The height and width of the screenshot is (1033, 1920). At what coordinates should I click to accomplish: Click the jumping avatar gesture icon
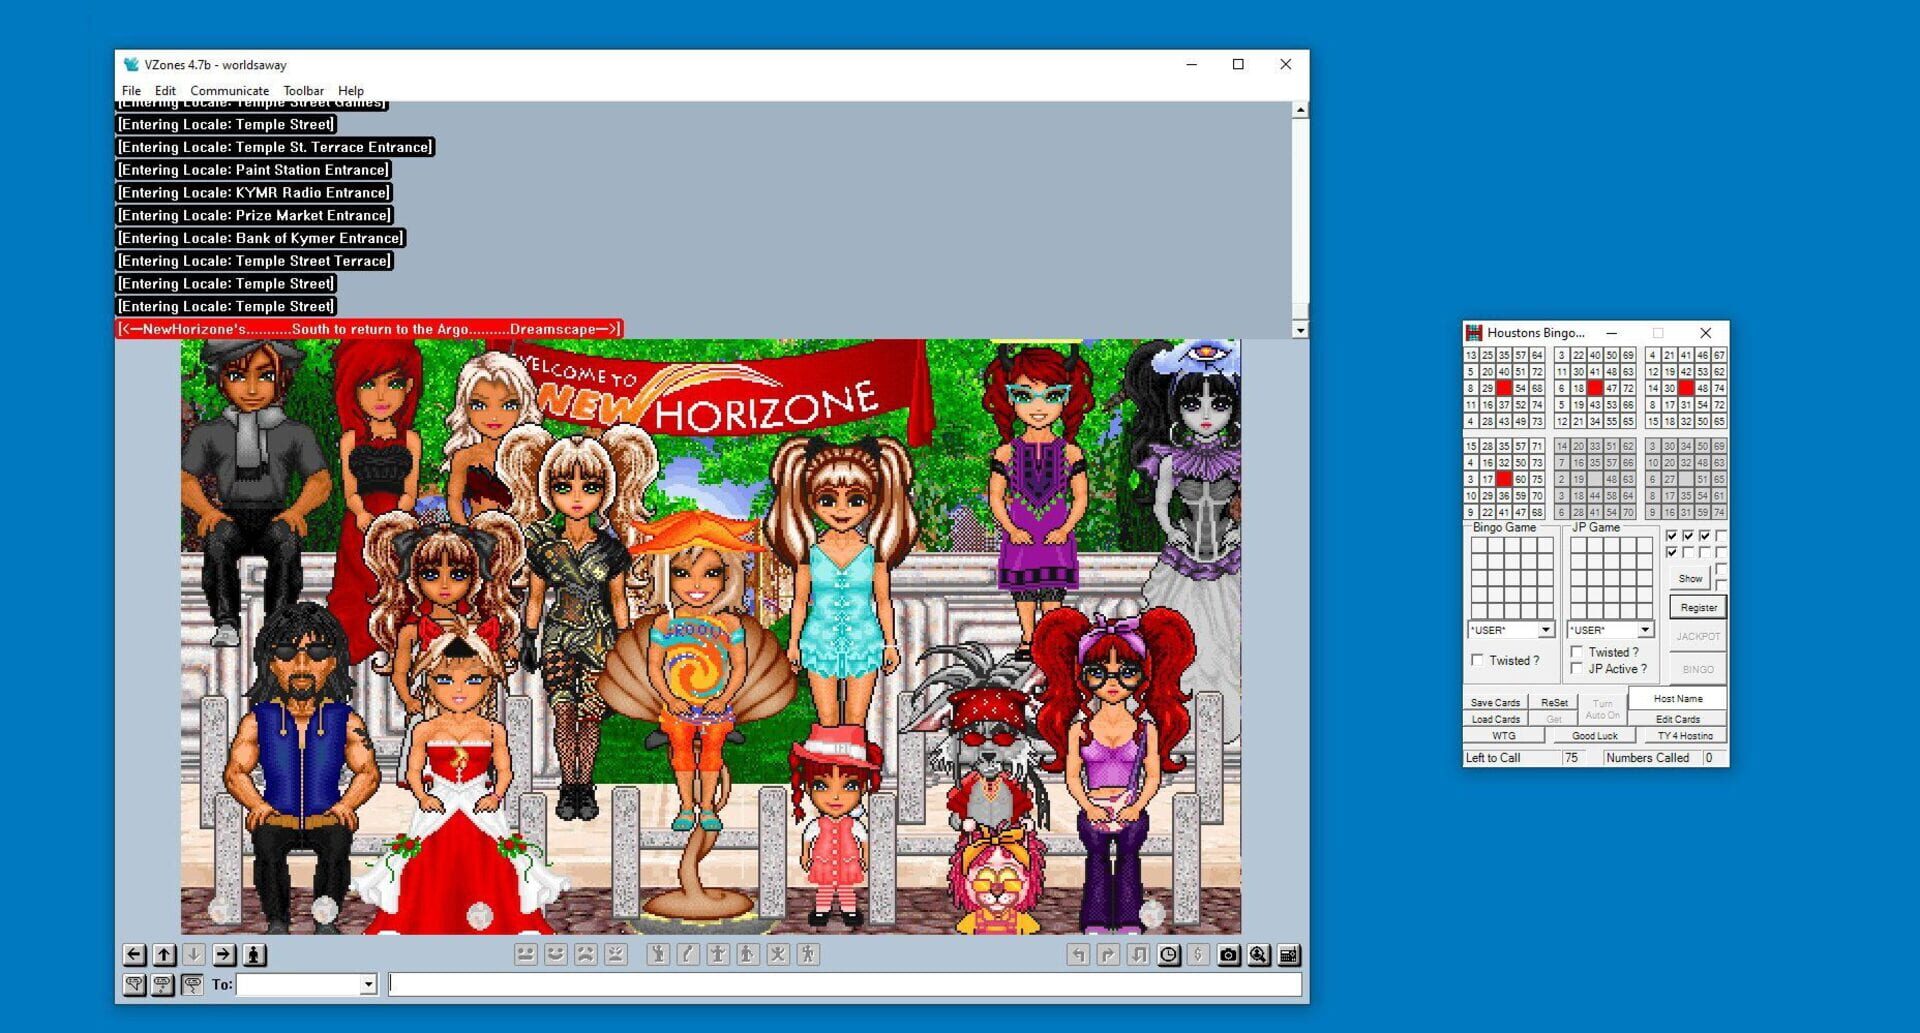pos(778,955)
